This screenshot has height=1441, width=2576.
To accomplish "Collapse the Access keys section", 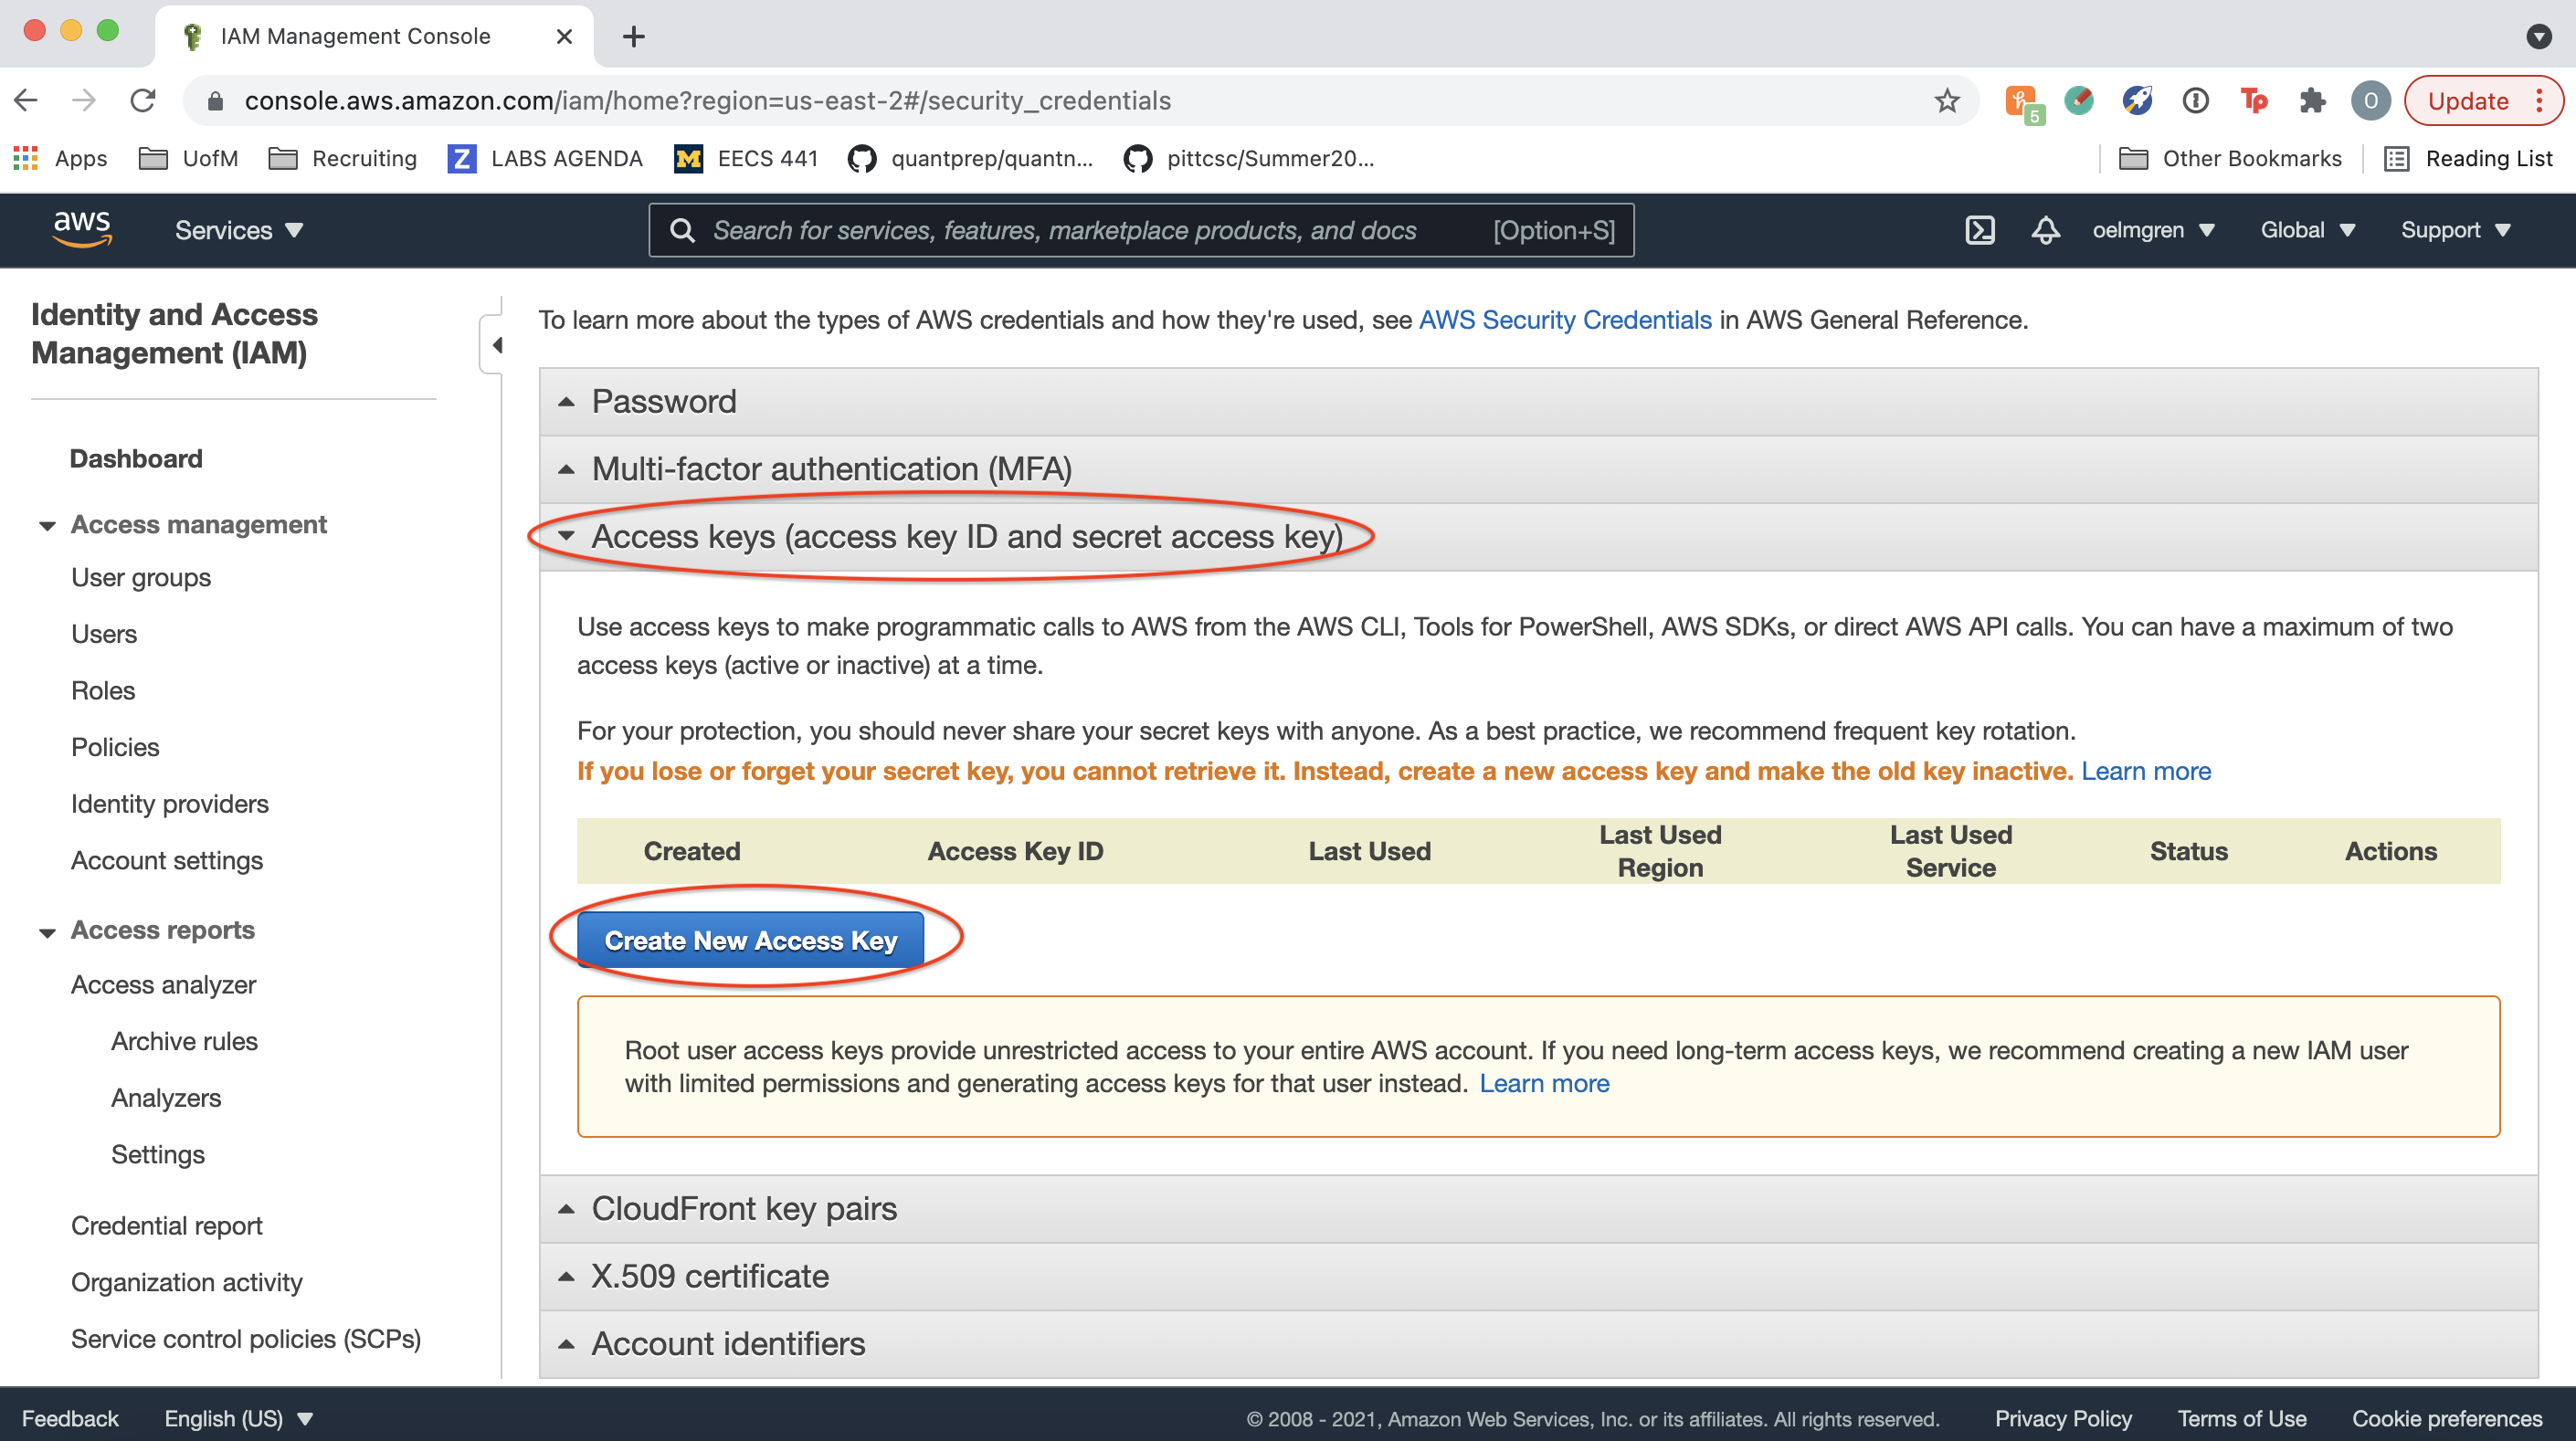I will (x=965, y=537).
